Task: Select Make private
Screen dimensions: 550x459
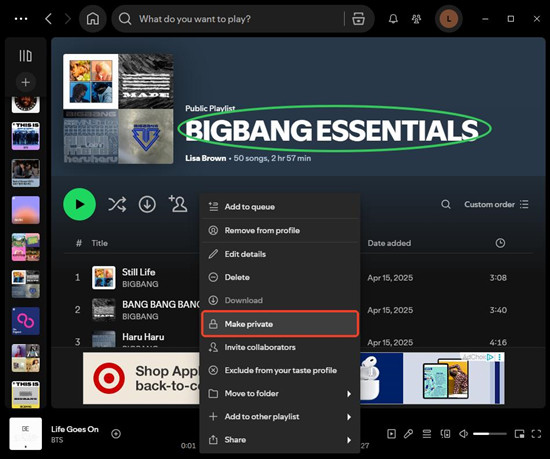Action: click(x=280, y=324)
